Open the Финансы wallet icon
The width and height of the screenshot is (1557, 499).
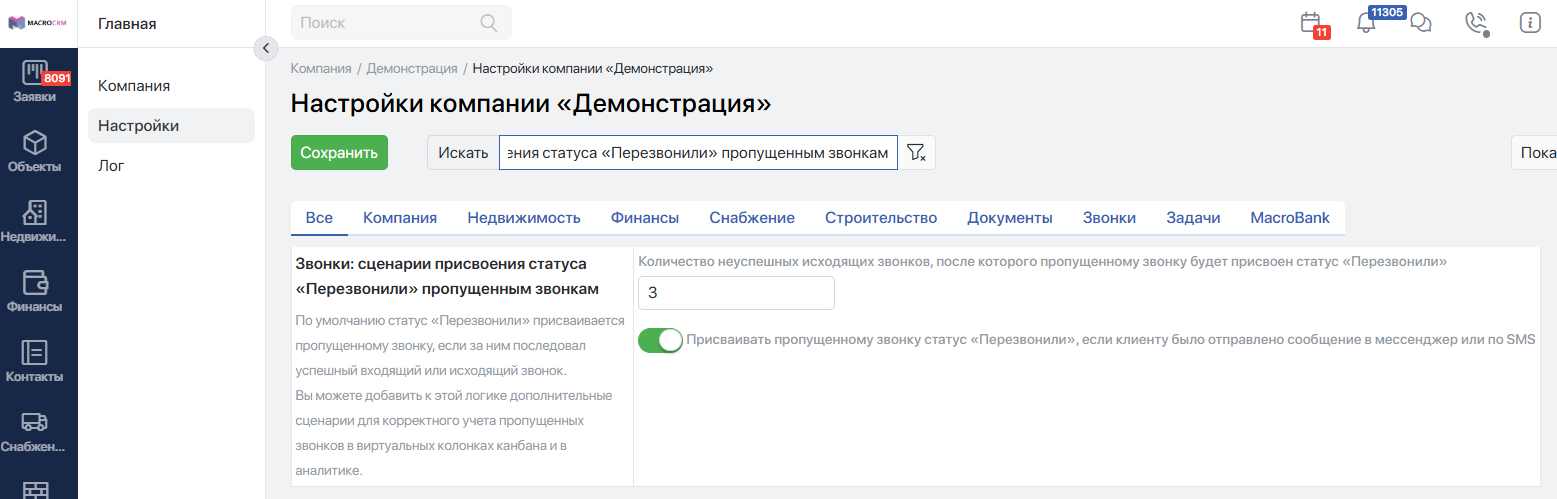35,282
